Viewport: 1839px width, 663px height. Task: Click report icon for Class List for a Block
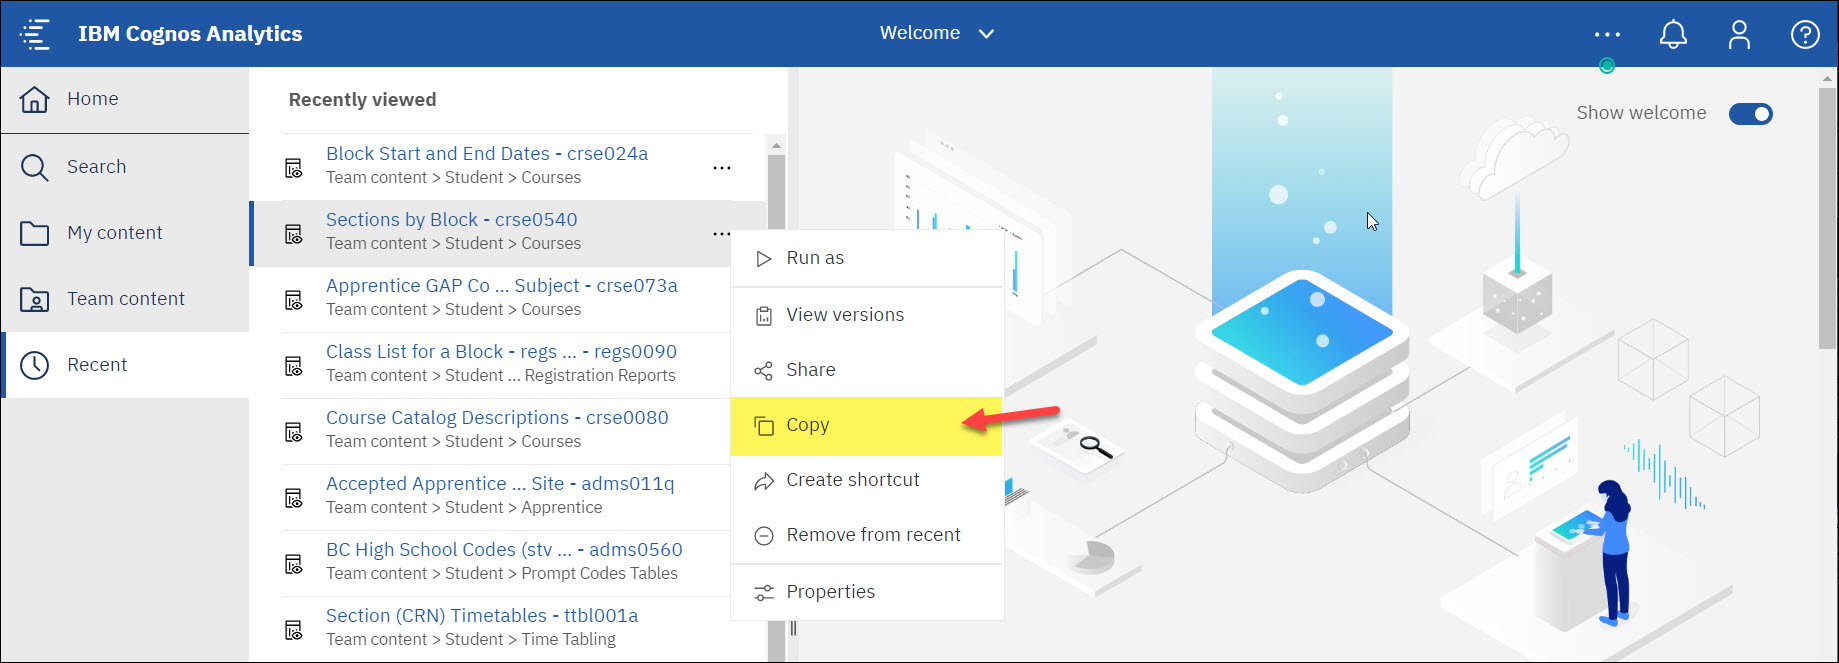294,366
